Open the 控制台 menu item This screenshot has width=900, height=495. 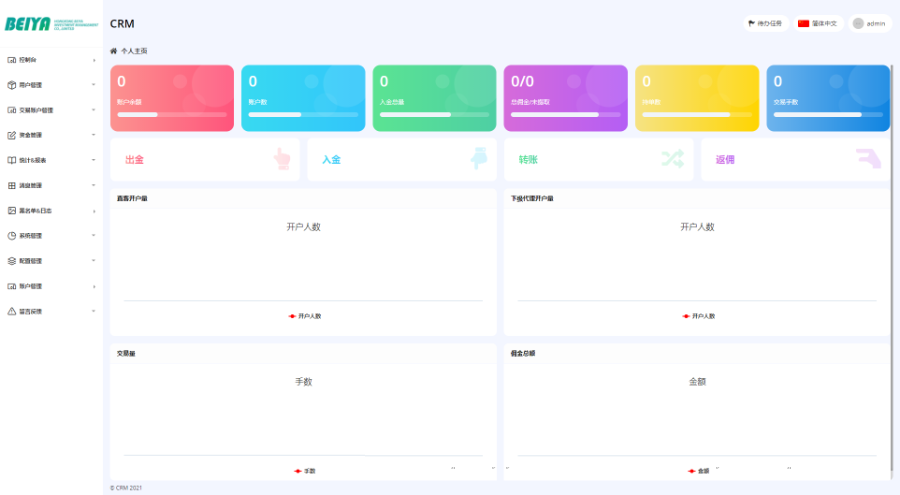(50, 60)
